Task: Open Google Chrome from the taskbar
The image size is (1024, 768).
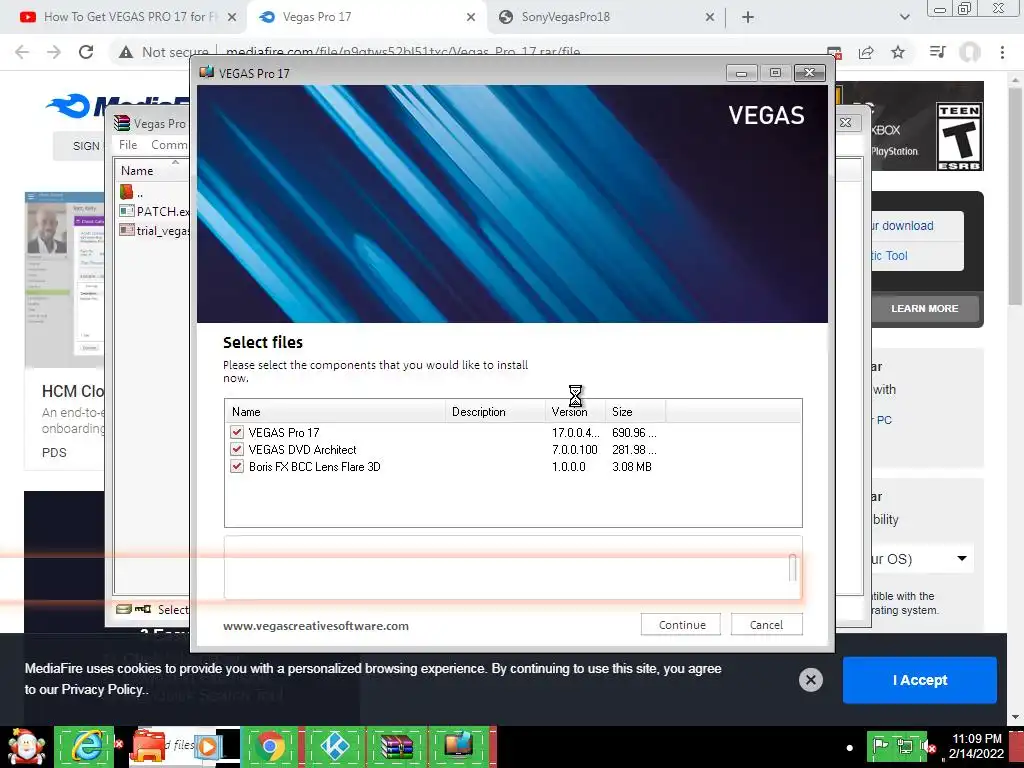Action: click(269, 747)
